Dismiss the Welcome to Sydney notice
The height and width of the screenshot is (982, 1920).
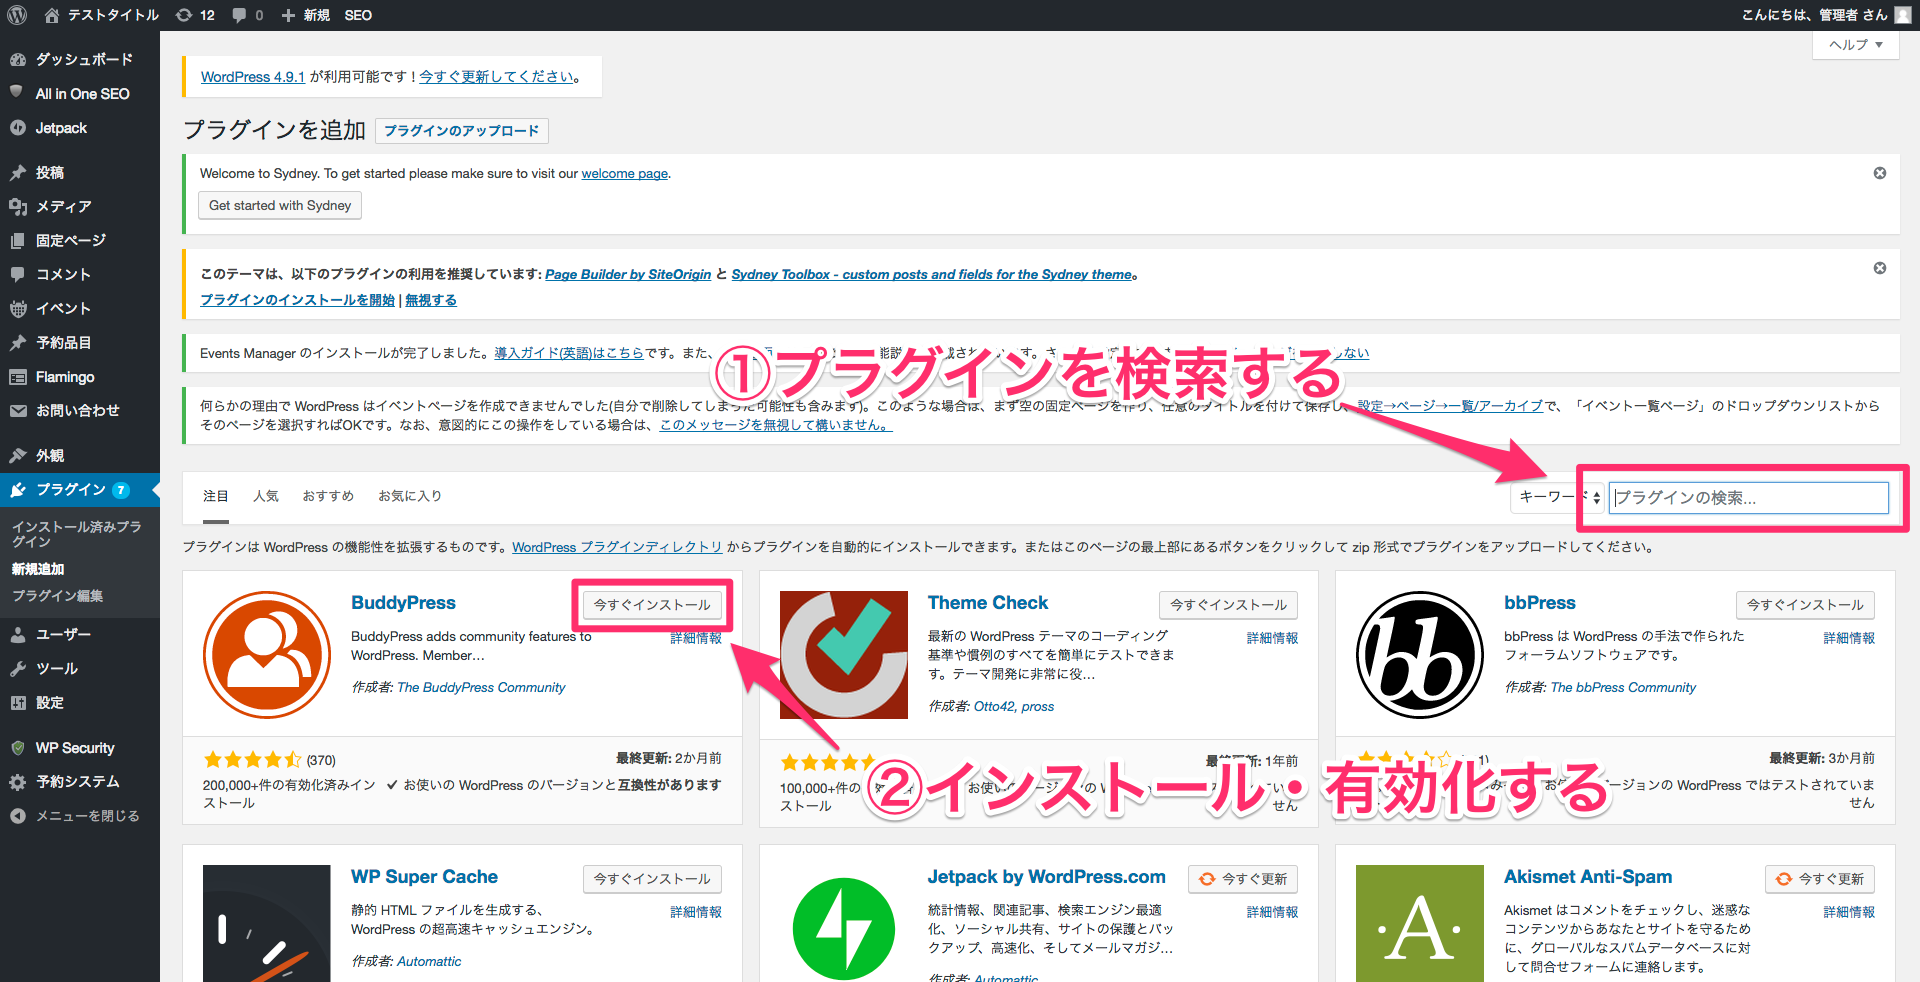pyautogui.click(x=1880, y=173)
